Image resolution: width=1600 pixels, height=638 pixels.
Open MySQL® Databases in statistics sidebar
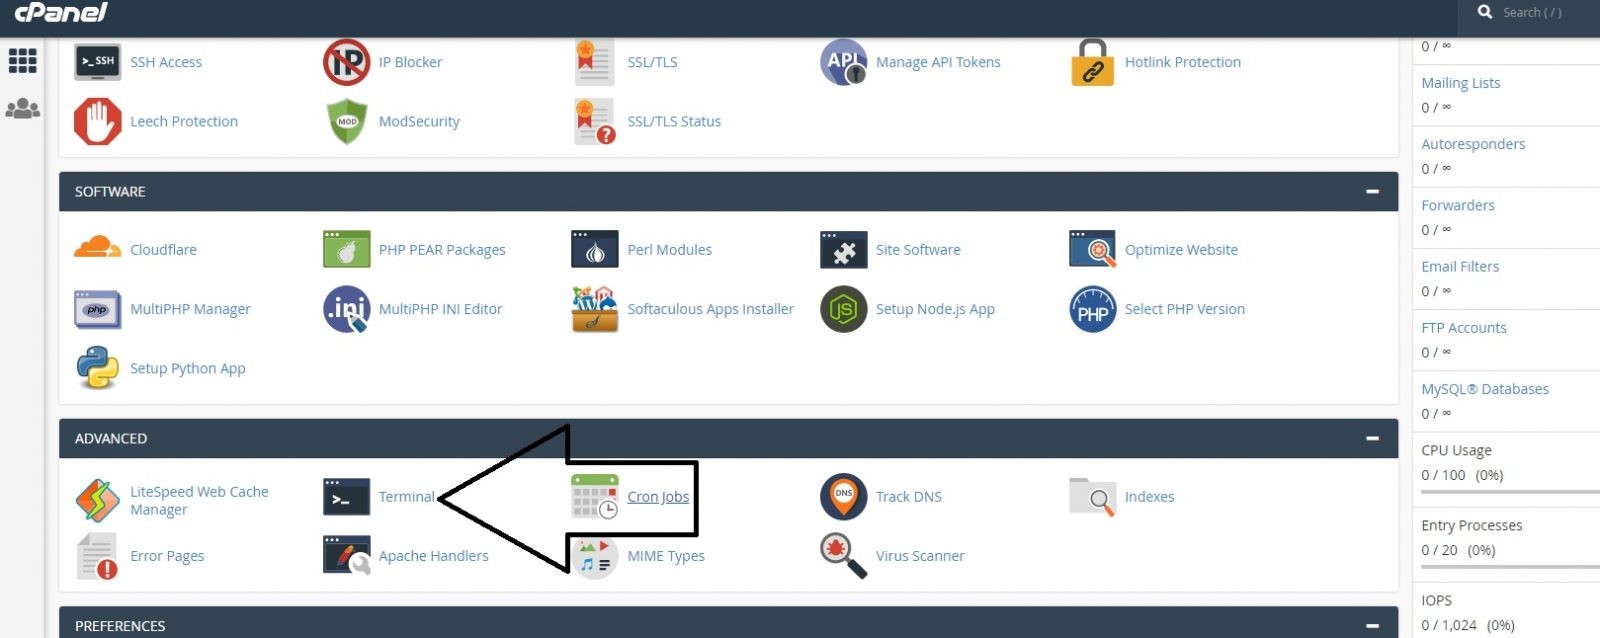(1485, 389)
